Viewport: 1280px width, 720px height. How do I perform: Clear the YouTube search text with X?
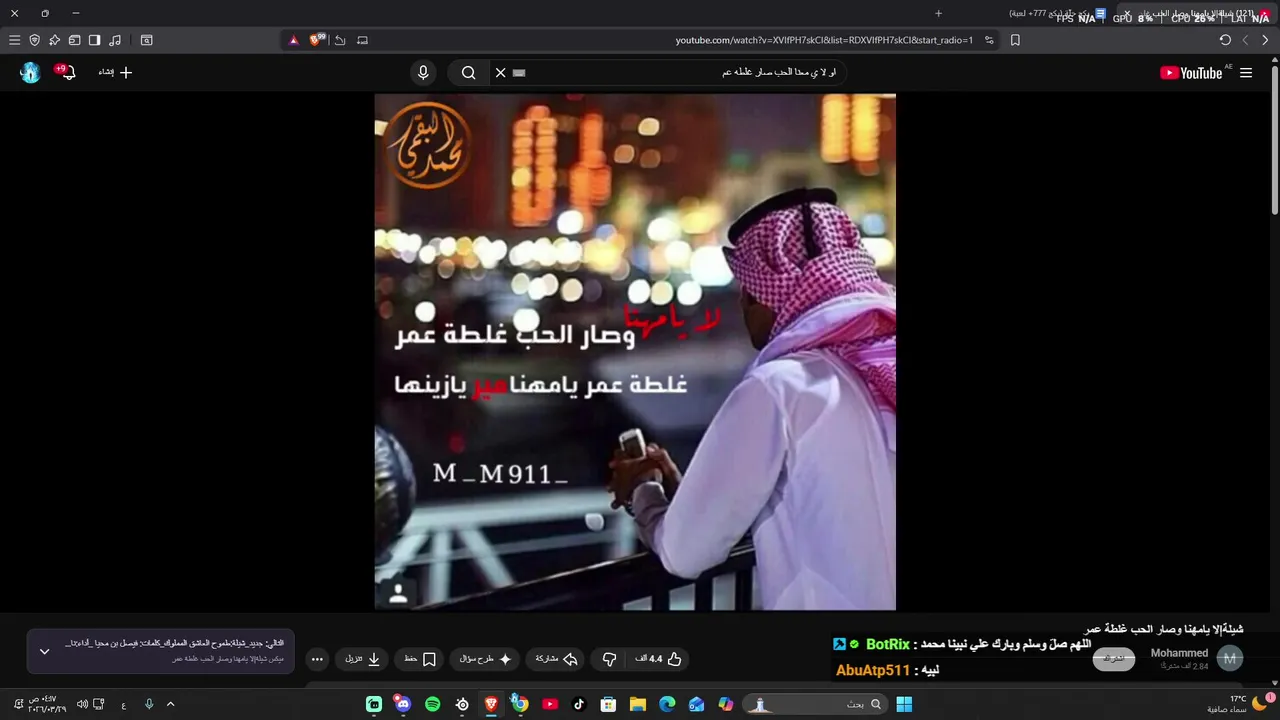[501, 72]
